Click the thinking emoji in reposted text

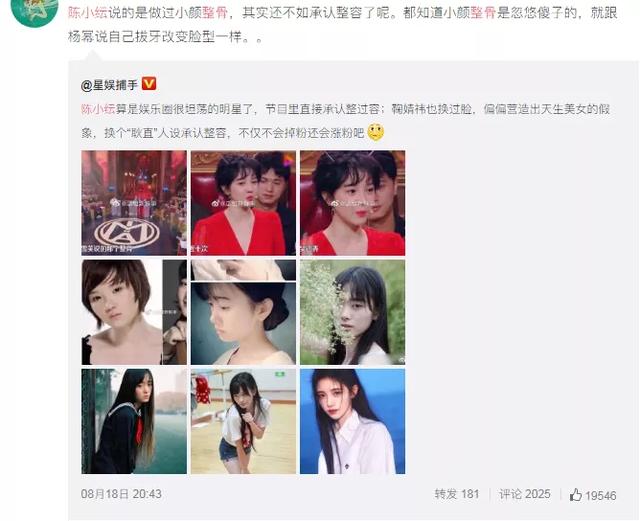coord(376,132)
